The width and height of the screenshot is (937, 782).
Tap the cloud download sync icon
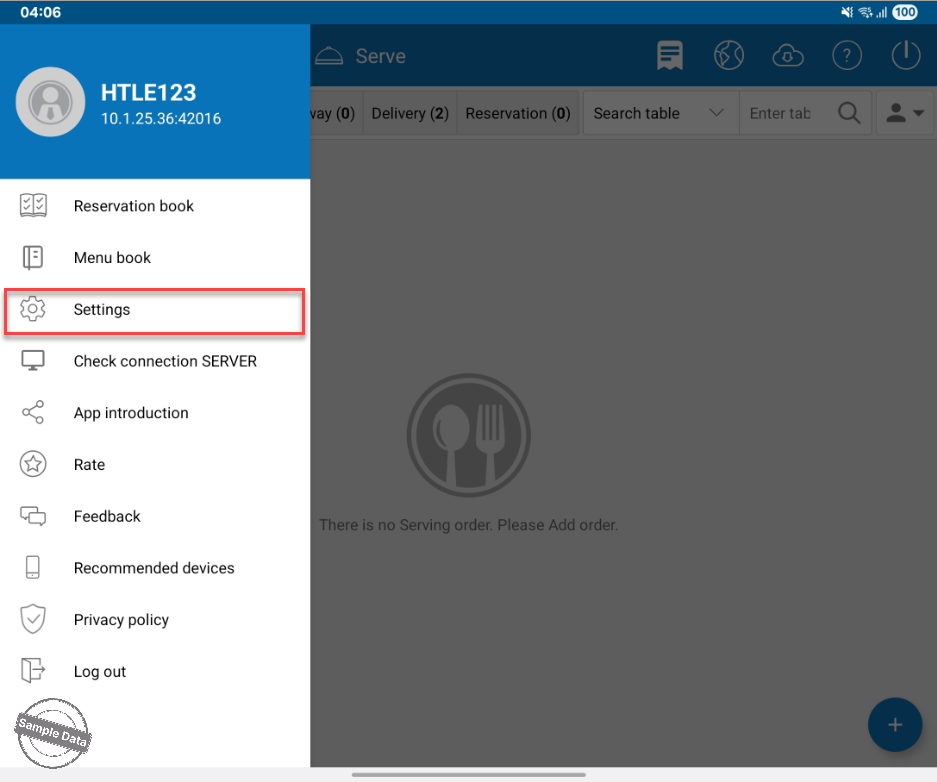[788, 56]
